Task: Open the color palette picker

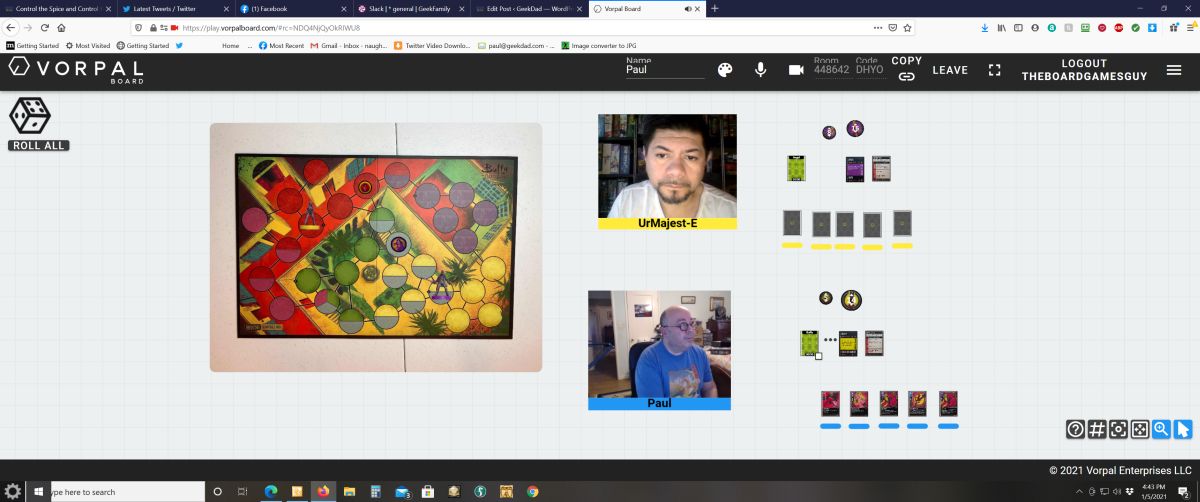Action: click(x=725, y=70)
